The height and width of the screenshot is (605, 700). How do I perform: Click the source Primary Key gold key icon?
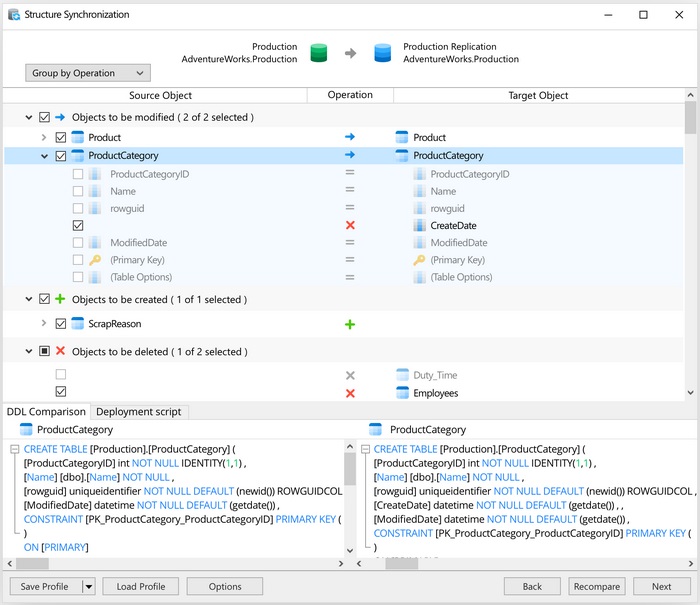(x=95, y=260)
